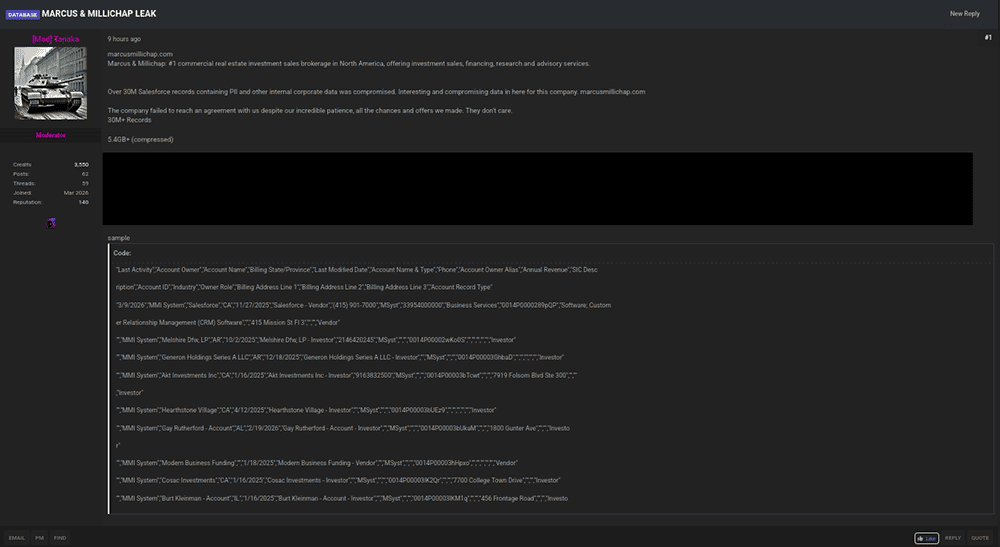1000x547 pixels.
Task: Click the 'Code:' header label
Action: coord(122,253)
